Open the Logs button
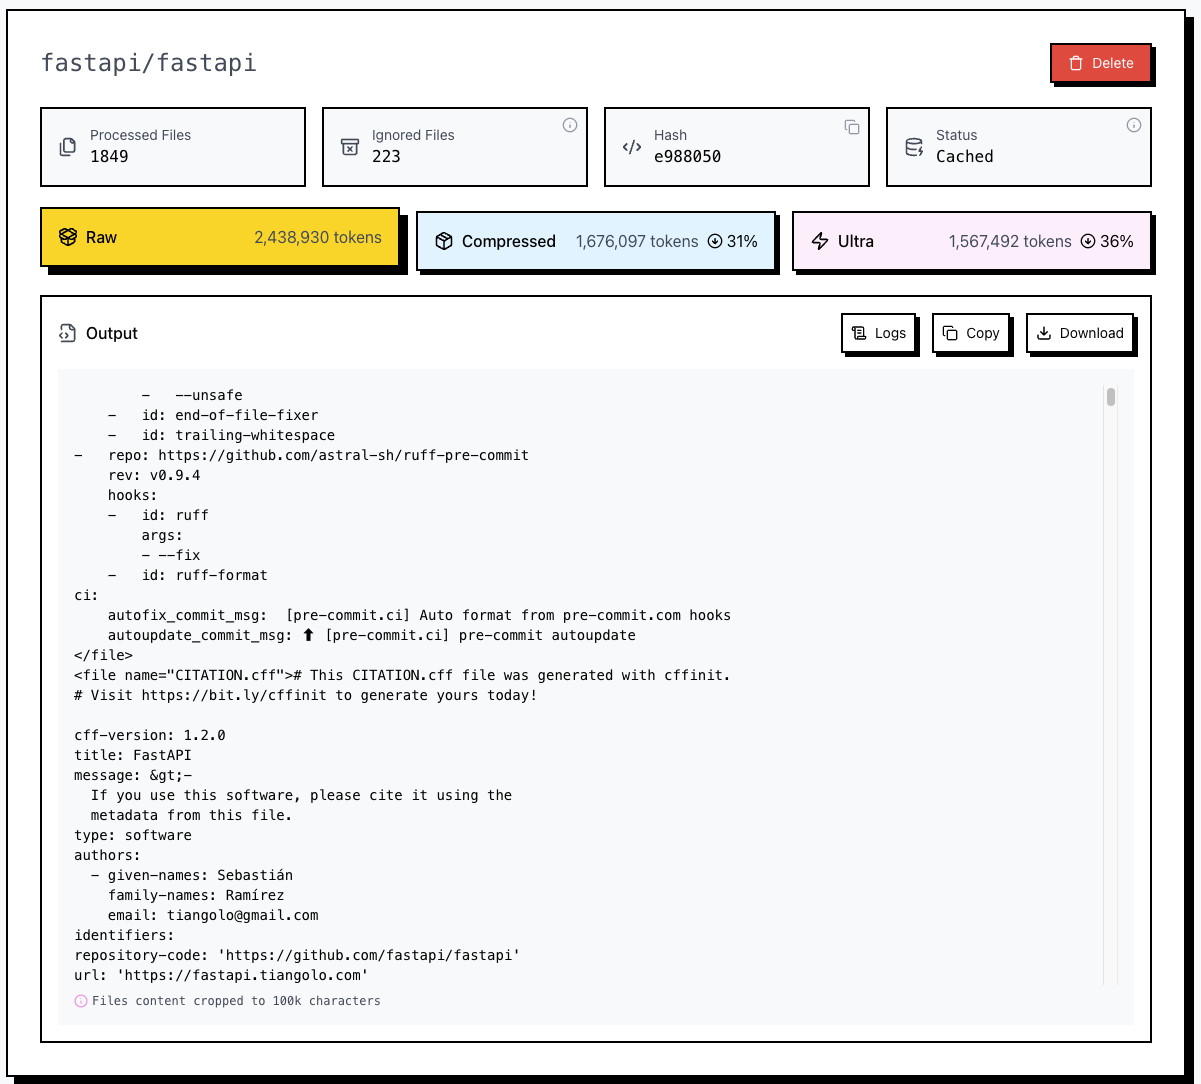The height and width of the screenshot is (1084, 1201). (x=879, y=333)
